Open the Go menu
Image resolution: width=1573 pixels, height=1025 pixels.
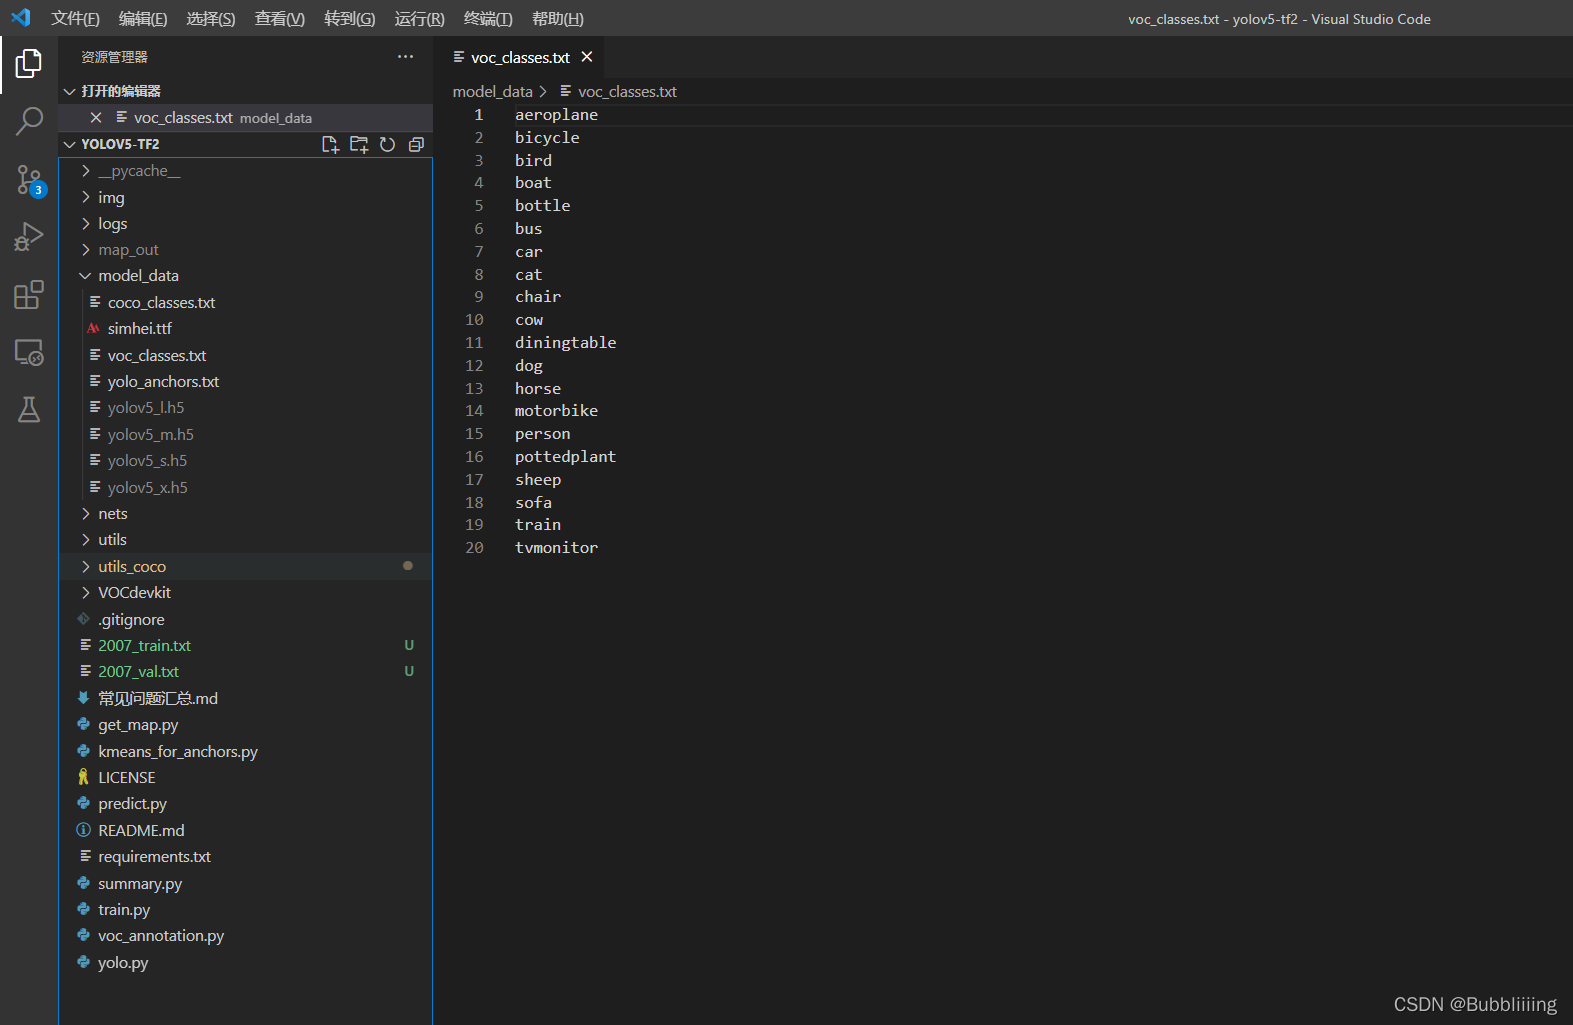pyautogui.click(x=350, y=19)
